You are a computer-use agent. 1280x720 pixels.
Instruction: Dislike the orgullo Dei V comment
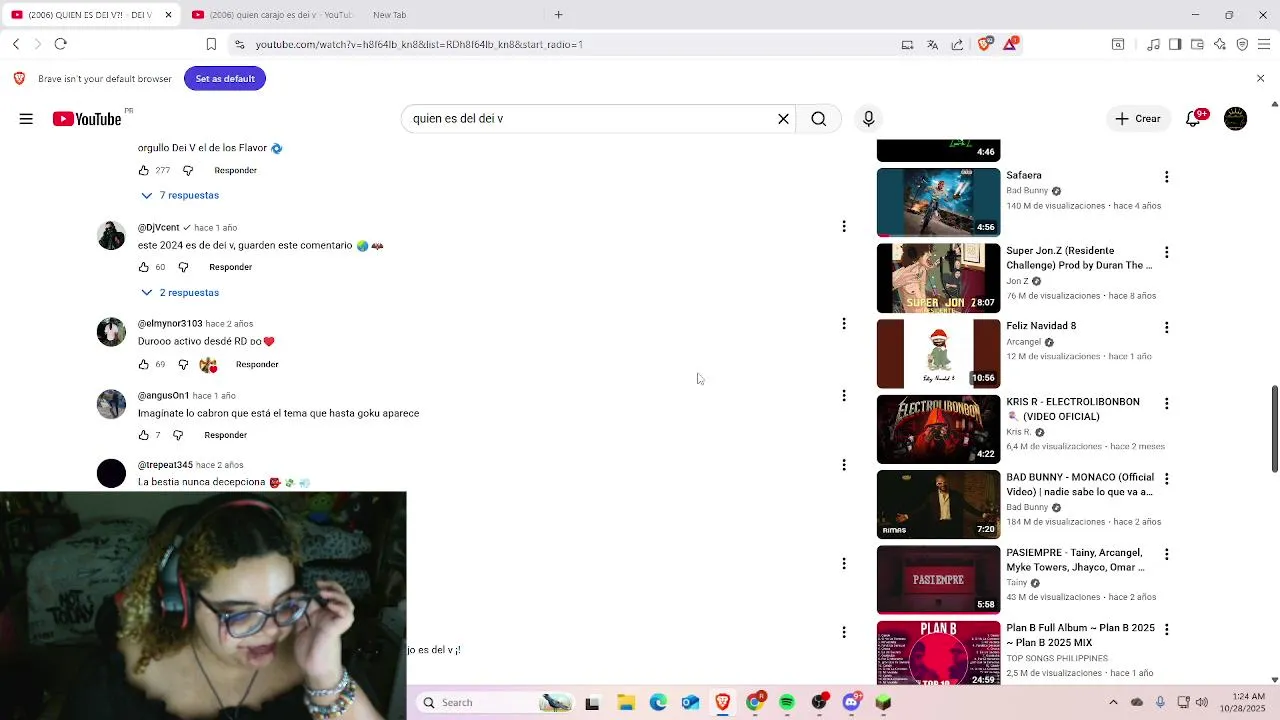point(187,171)
